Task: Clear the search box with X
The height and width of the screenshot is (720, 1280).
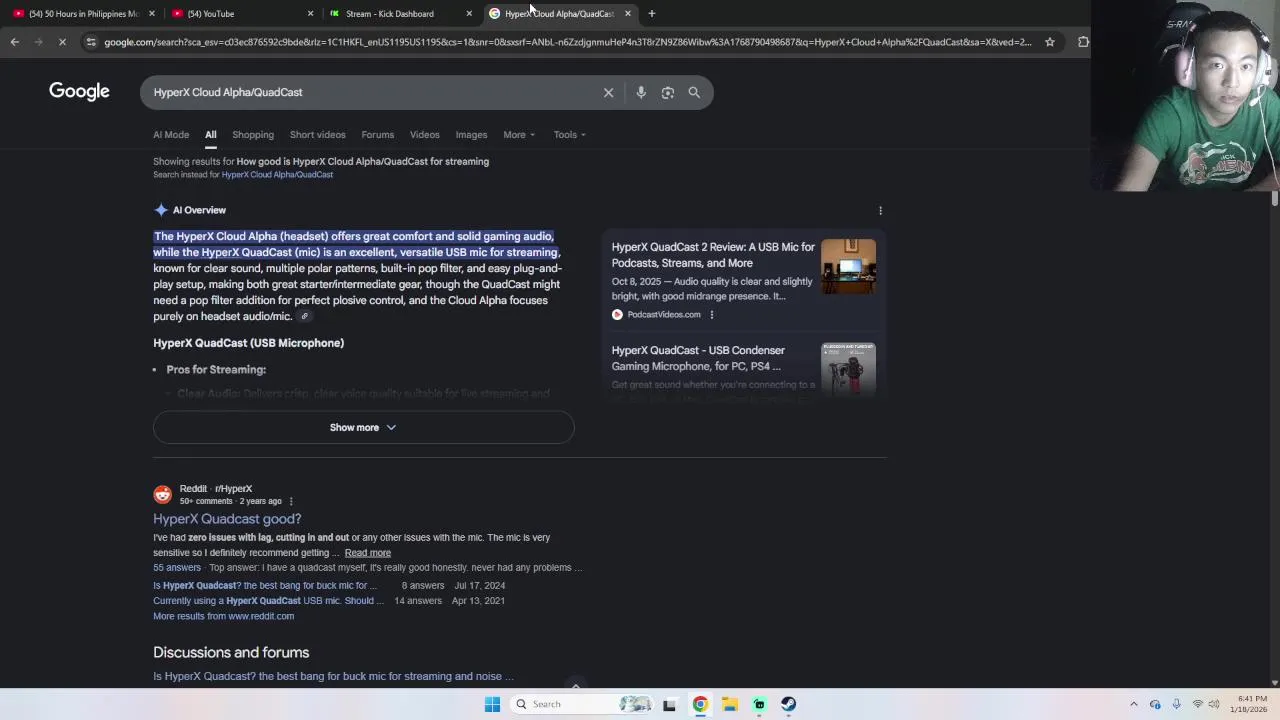Action: click(x=608, y=92)
